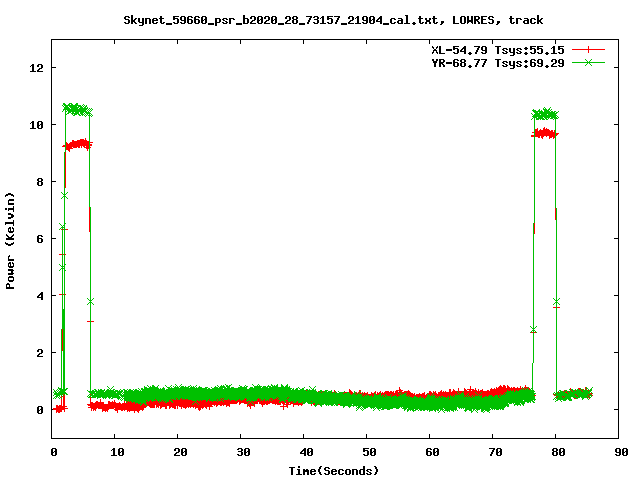Click the red line sample in legend
Viewport: 640px width, 480px height.
[588, 50]
